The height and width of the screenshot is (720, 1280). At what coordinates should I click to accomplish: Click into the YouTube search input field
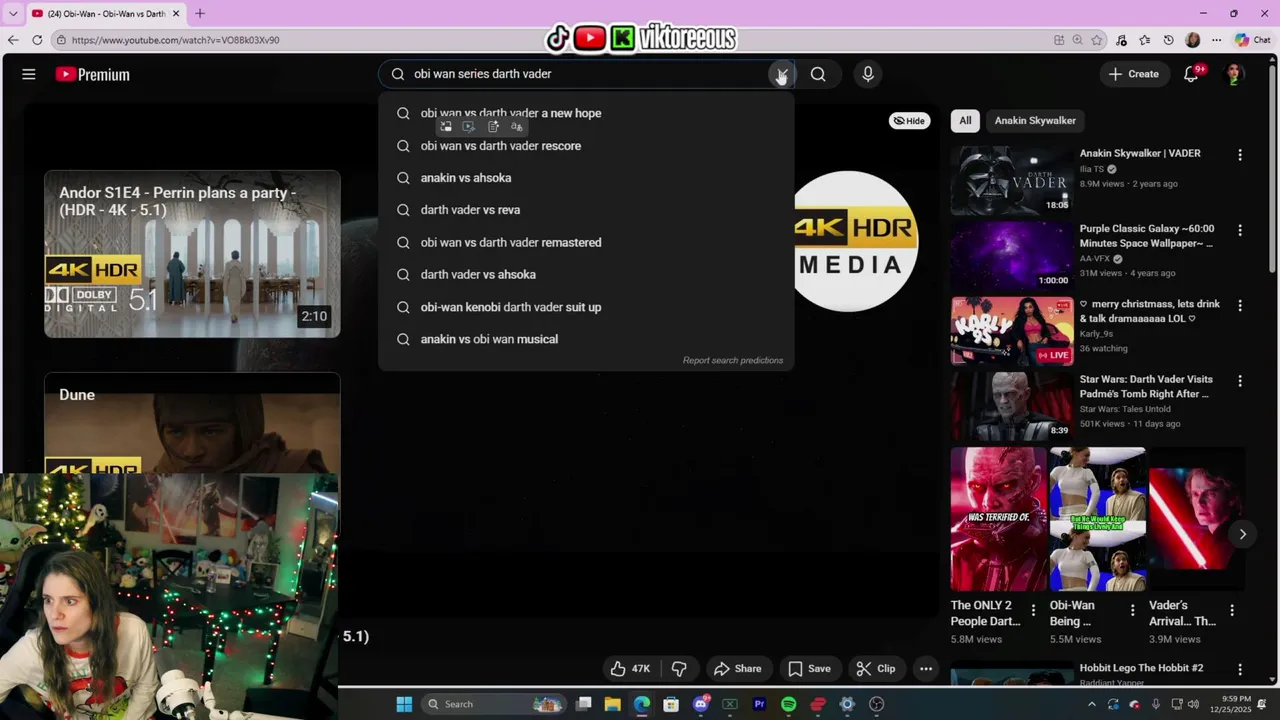(585, 74)
